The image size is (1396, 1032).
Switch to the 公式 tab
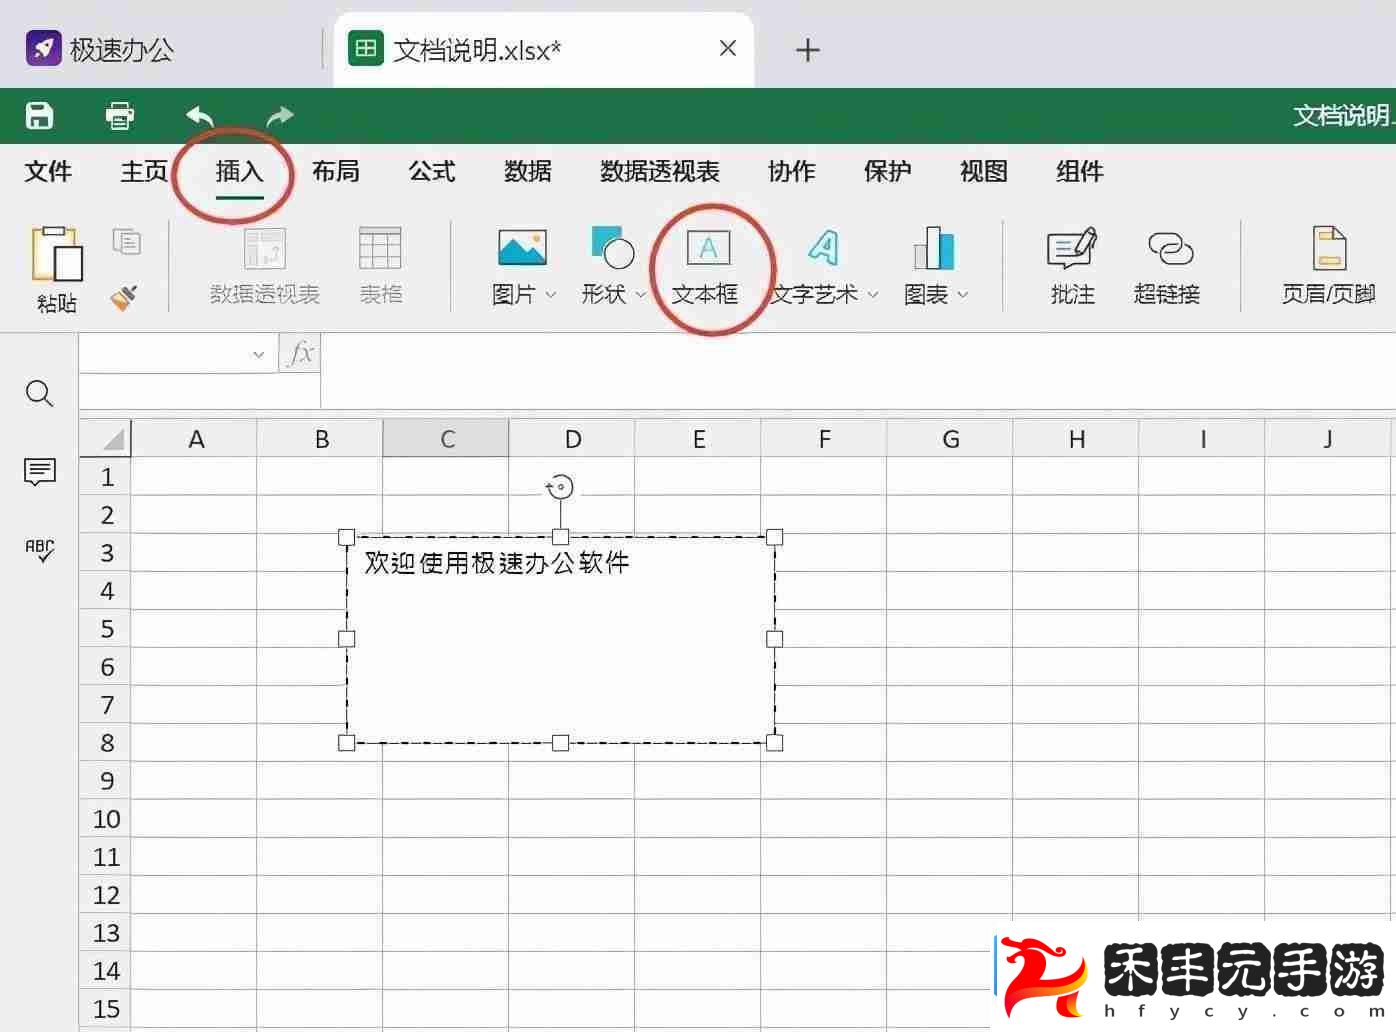(x=432, y=172)
